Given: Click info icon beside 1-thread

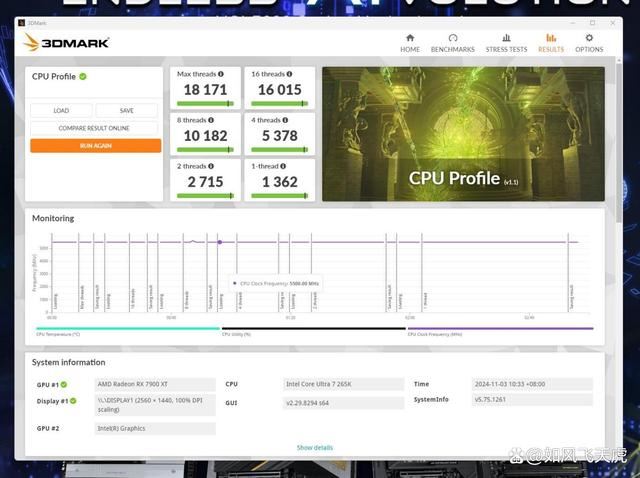Looking at the screenshot, I should 283,166.
